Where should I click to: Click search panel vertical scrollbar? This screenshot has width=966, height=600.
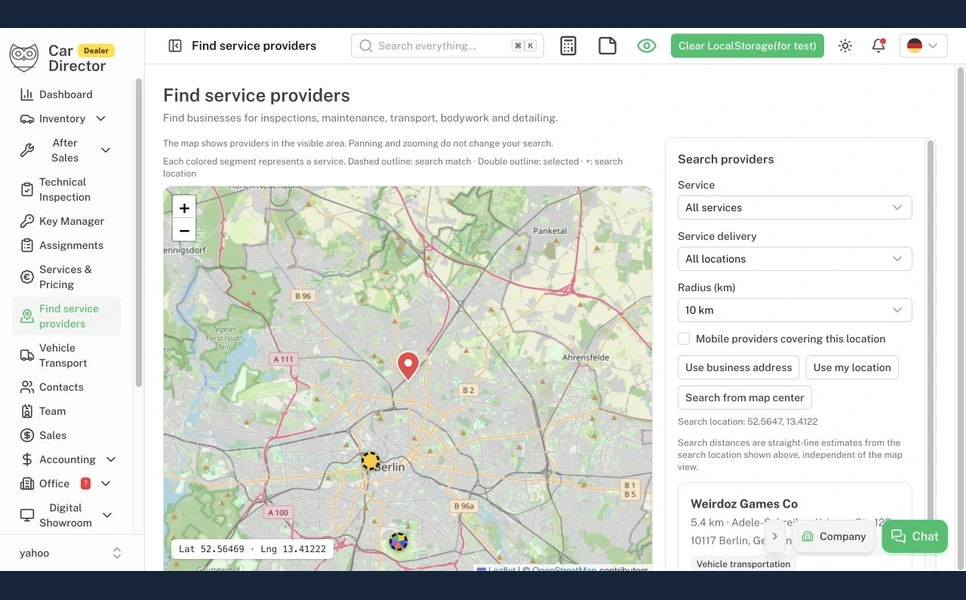coord(930,333)
